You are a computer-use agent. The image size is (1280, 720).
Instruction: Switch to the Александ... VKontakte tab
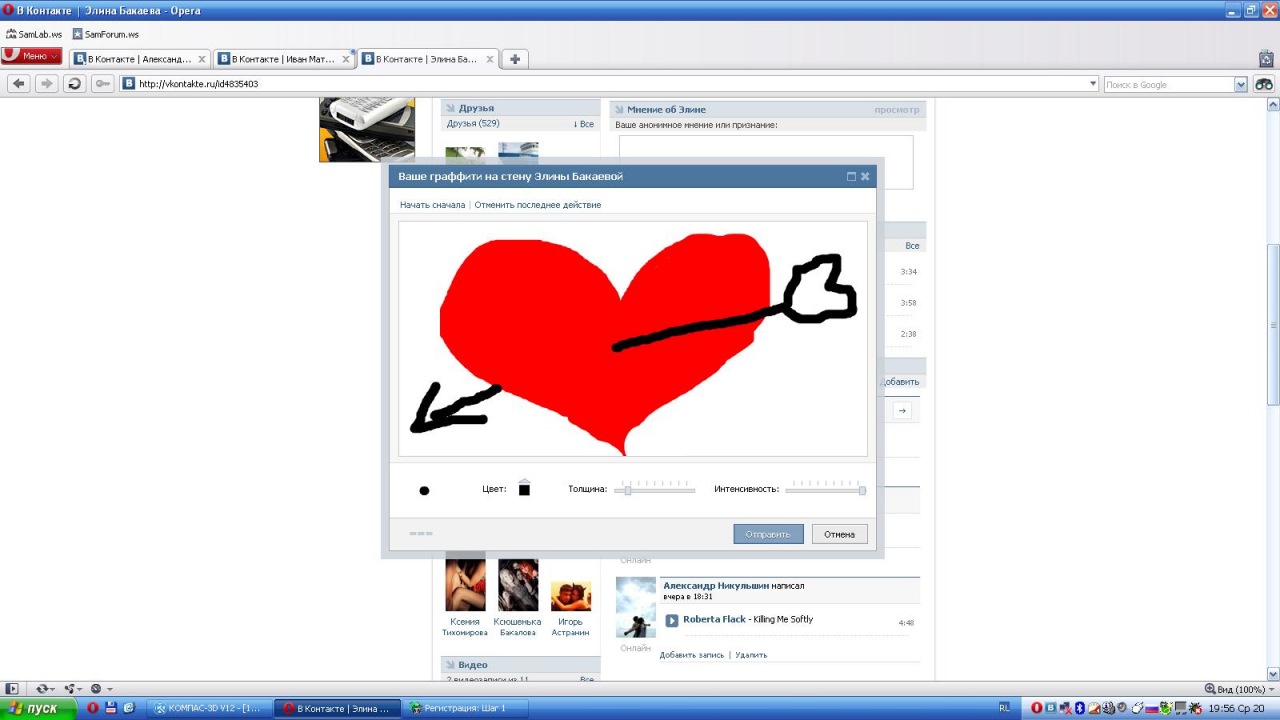coord(140,59)
